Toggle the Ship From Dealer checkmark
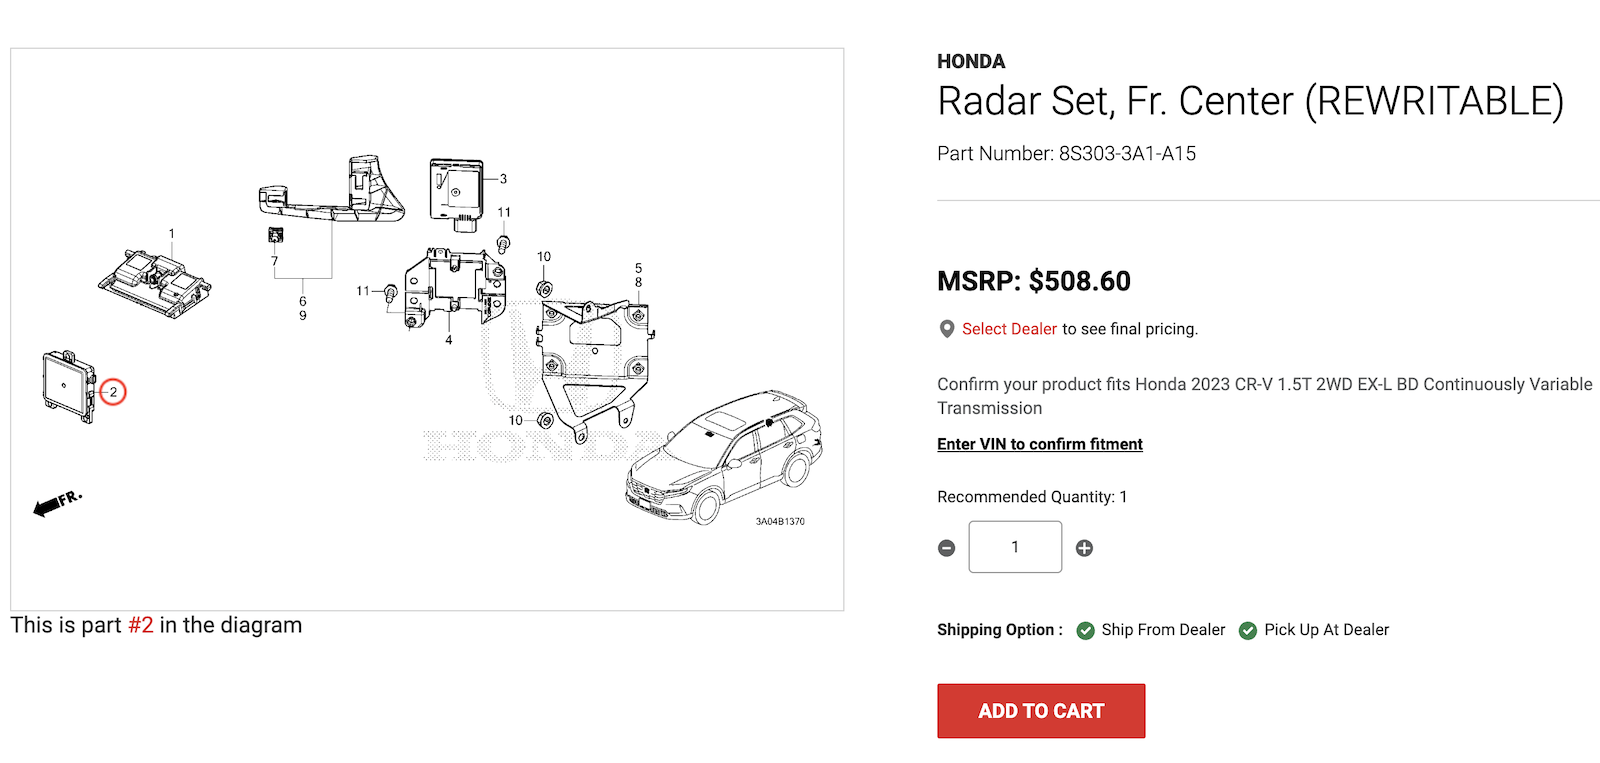The height and width of the screenshot is (763, 1600). (1085, 630)
